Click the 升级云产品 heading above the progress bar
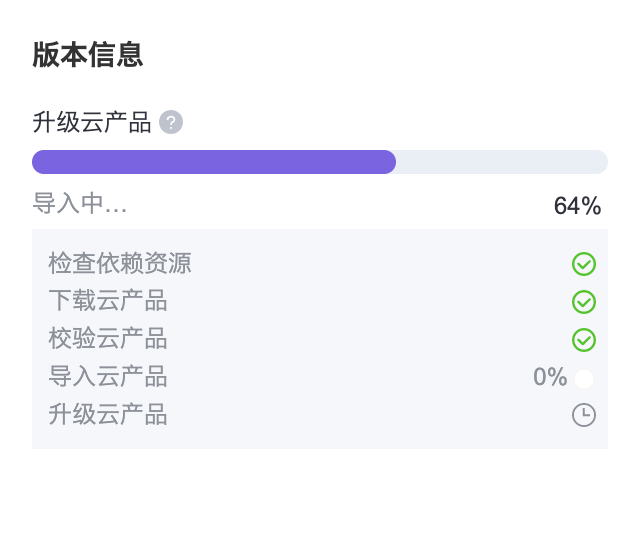 [92, 123]
